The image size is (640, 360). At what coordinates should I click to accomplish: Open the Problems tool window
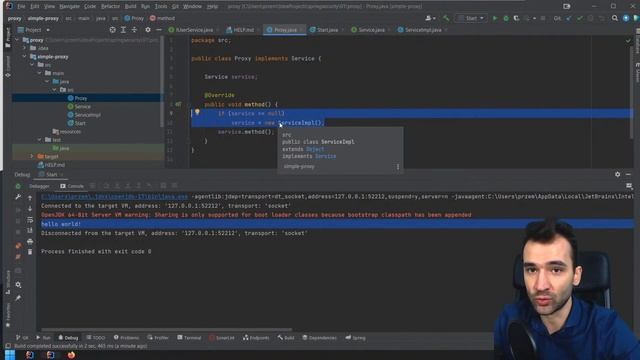click(x=127, y=338)
